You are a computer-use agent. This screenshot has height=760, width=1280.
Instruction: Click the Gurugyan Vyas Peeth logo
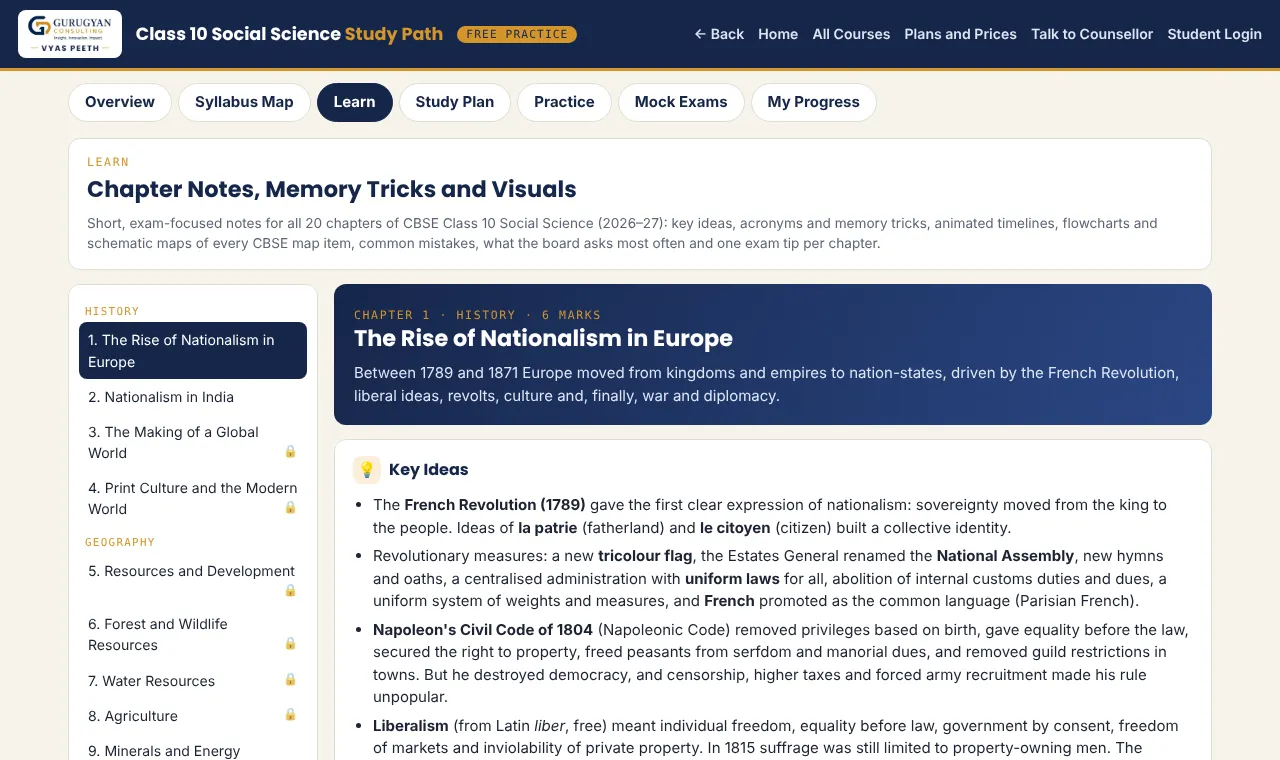point(70,34)
